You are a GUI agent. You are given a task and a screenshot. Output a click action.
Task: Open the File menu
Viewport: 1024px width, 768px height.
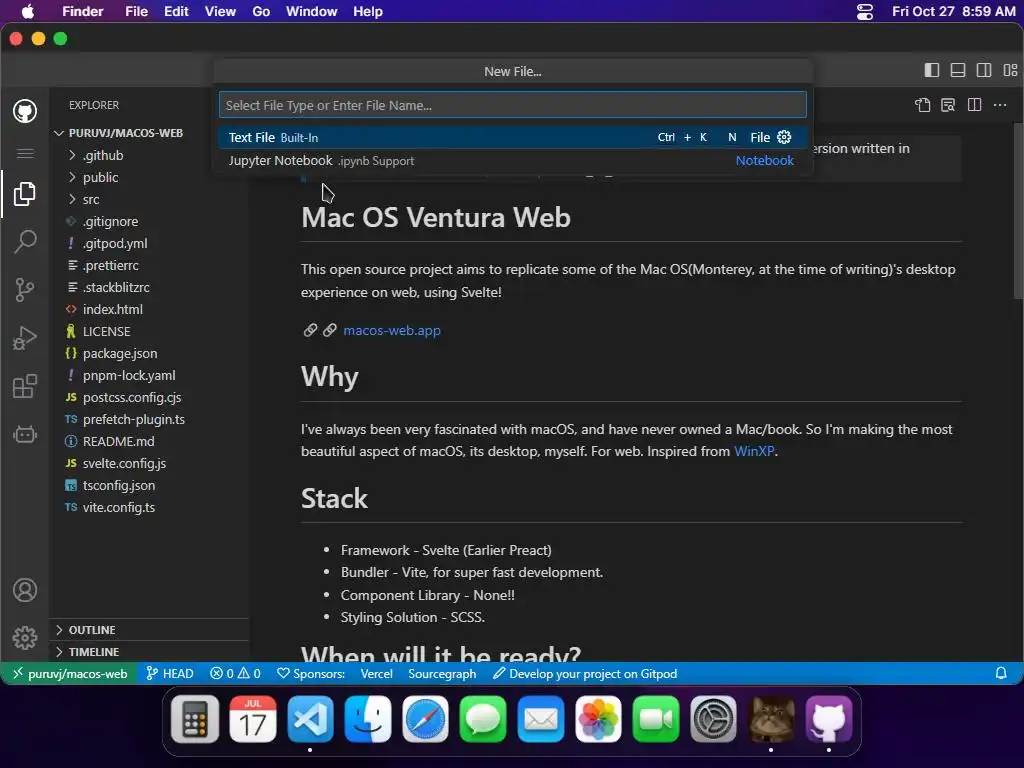point(136,12)
